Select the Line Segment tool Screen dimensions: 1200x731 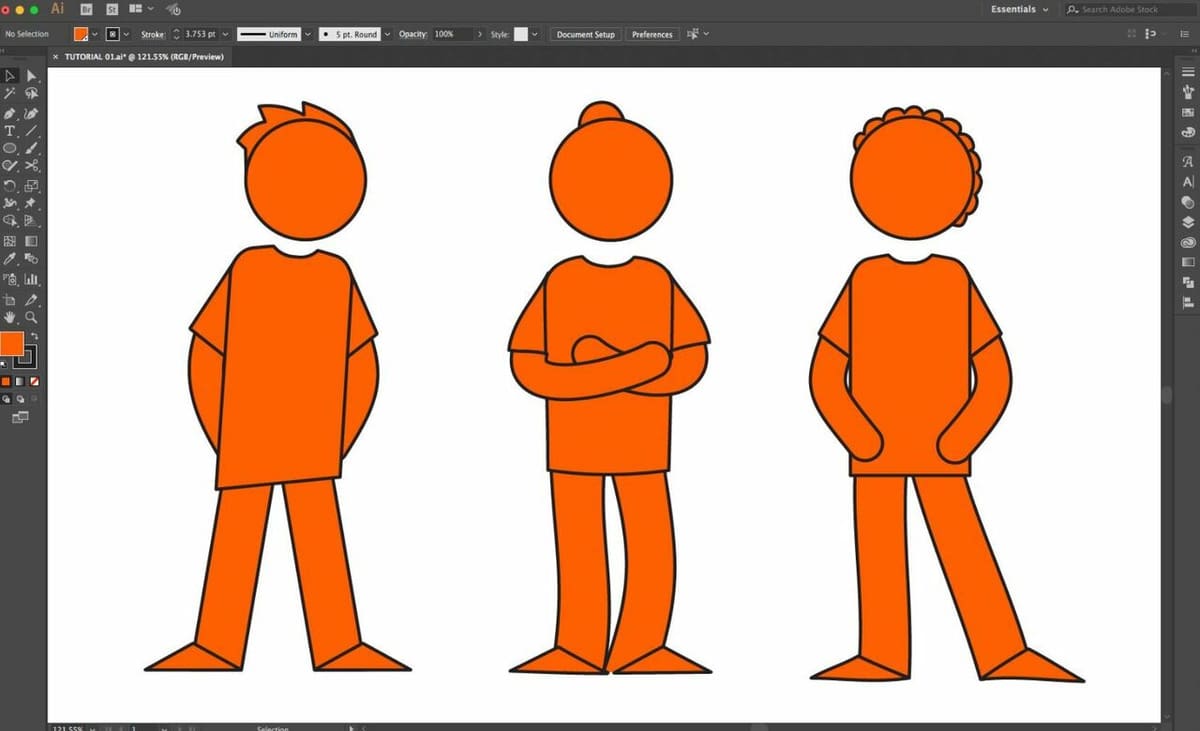click(x=32, y=131)
